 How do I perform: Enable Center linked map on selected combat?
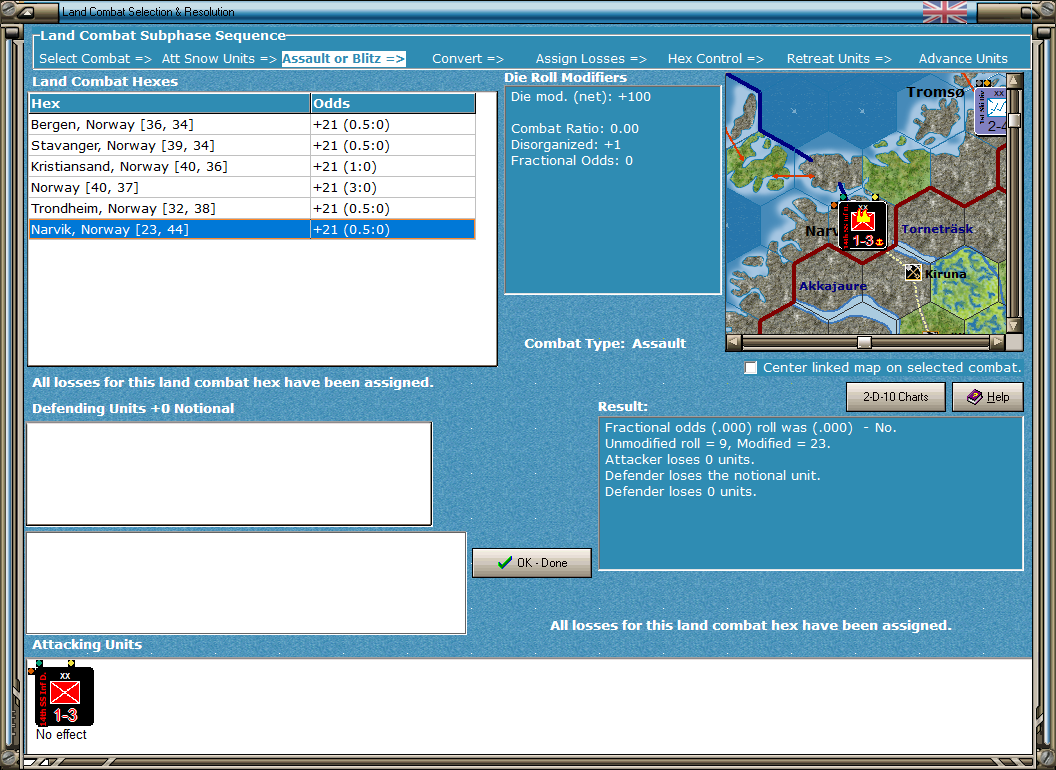pos(750,368)
